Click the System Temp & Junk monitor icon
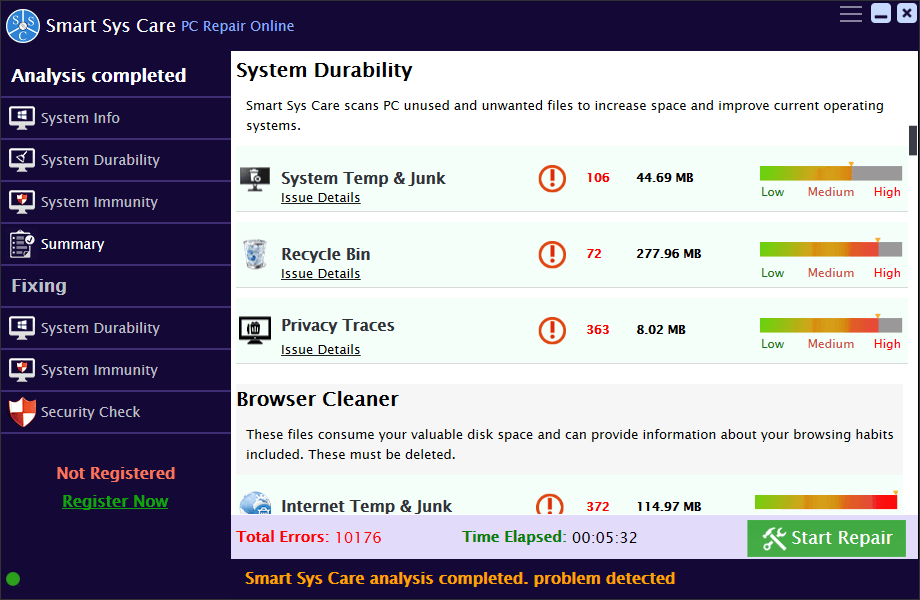The image size is (920, 600). (255, 179)
